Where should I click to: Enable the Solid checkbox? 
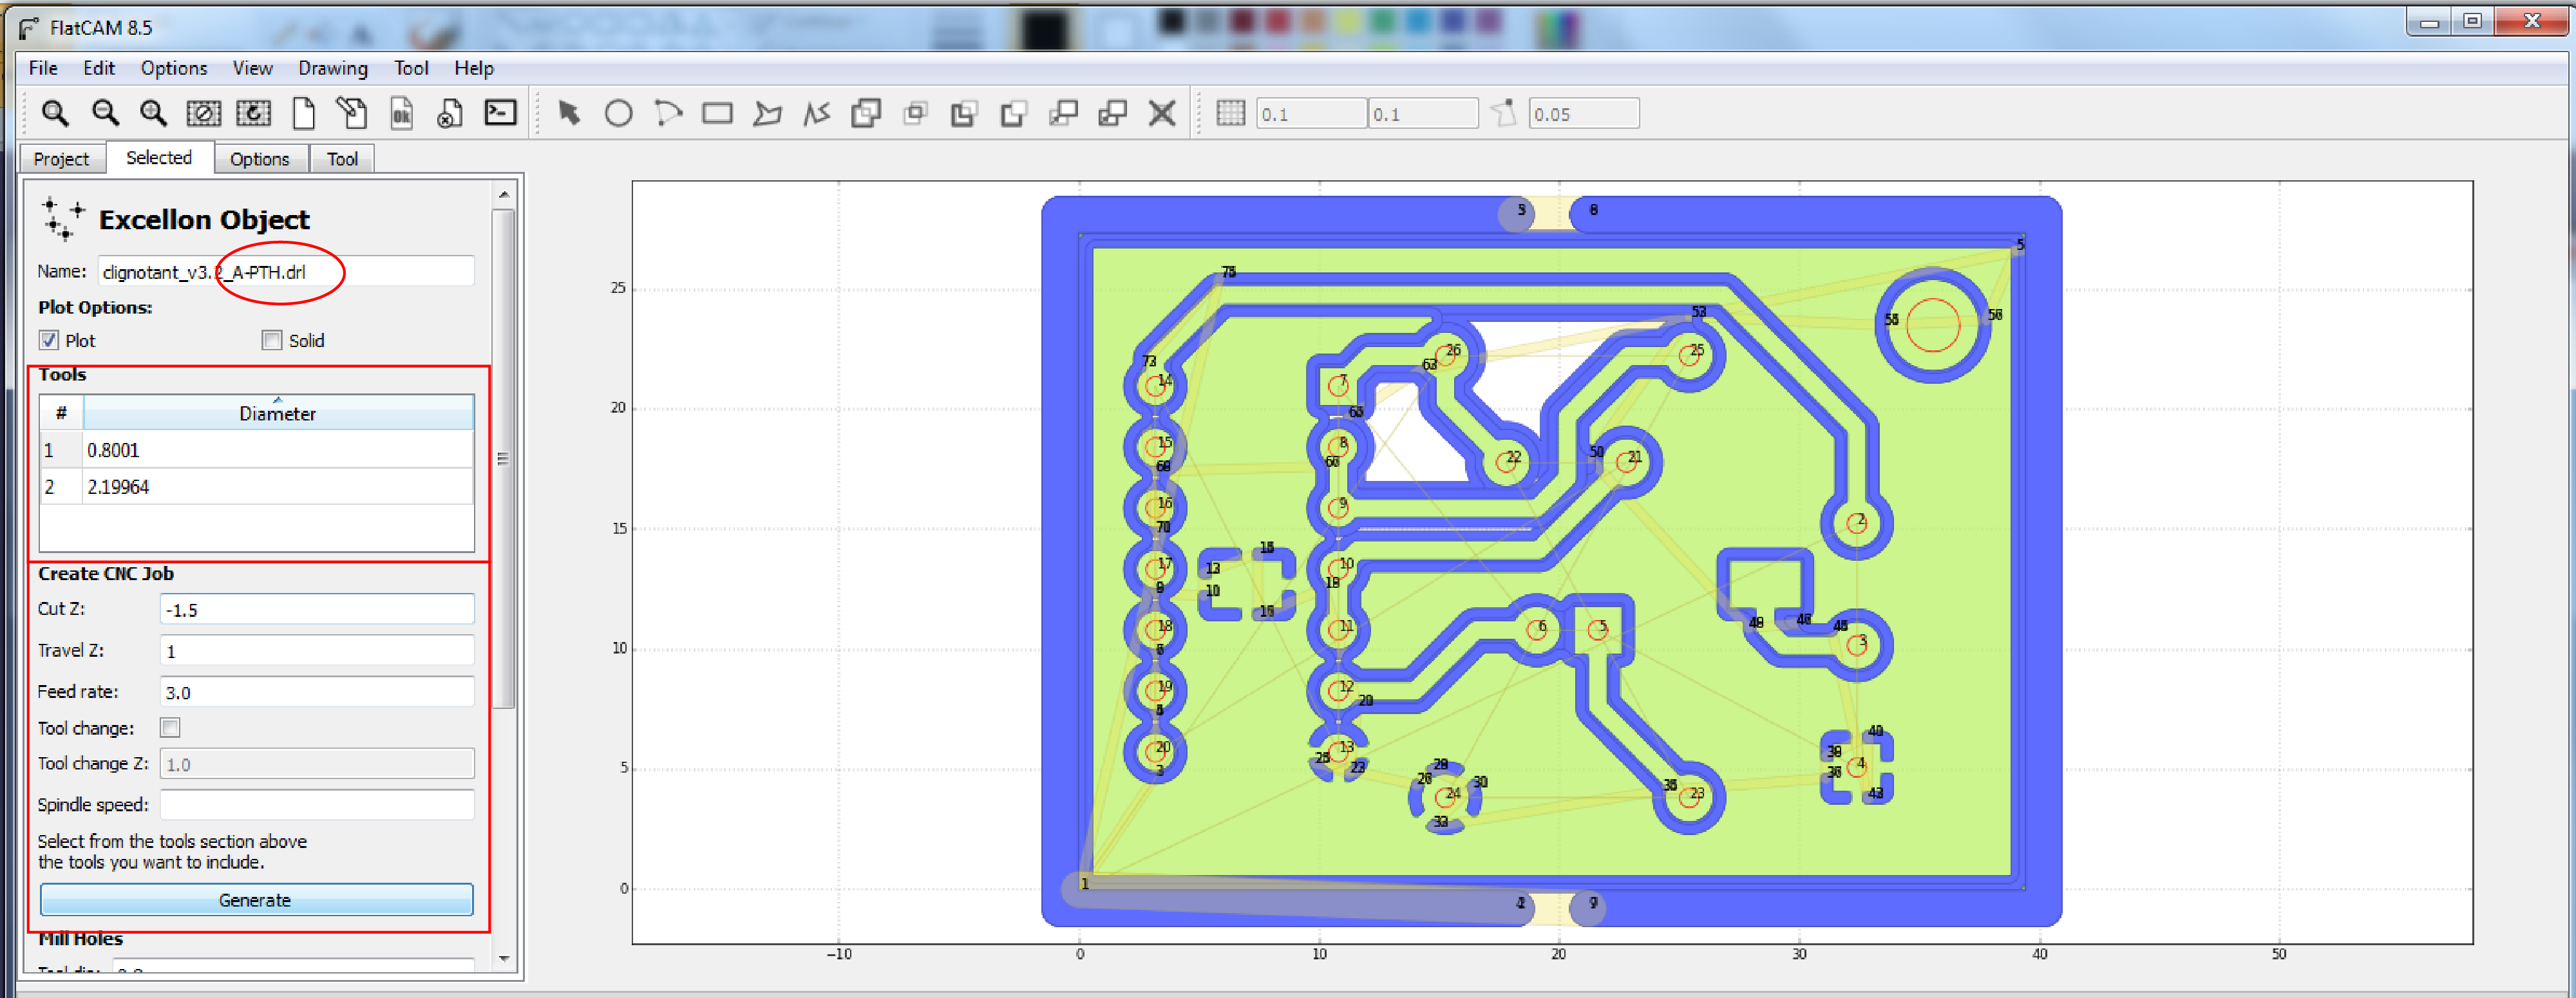(272, 341)
